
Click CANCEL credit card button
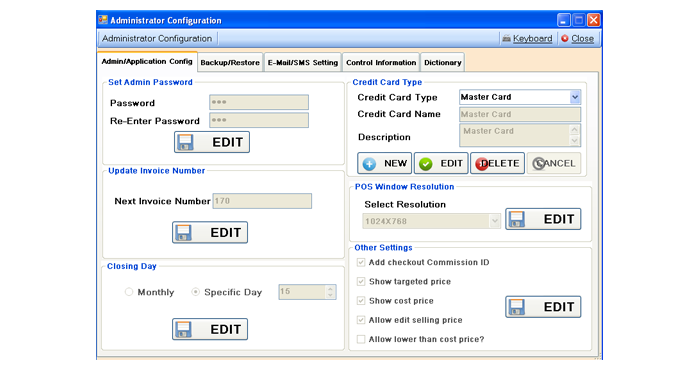coord(554,163)
